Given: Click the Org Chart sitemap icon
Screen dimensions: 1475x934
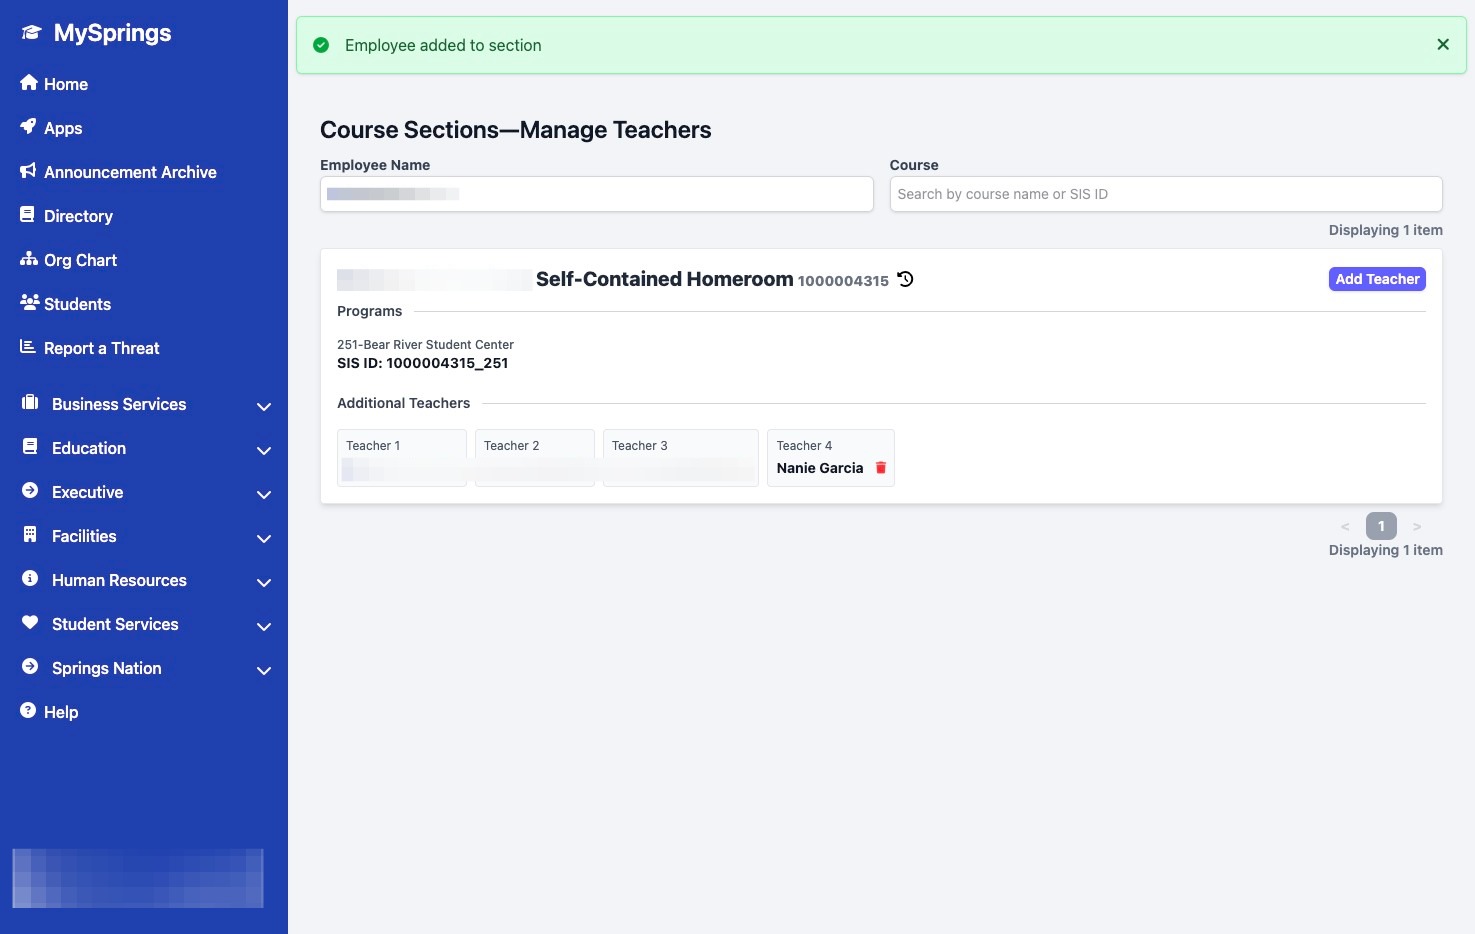Looking at the screenshot, I should click(29, 259).
